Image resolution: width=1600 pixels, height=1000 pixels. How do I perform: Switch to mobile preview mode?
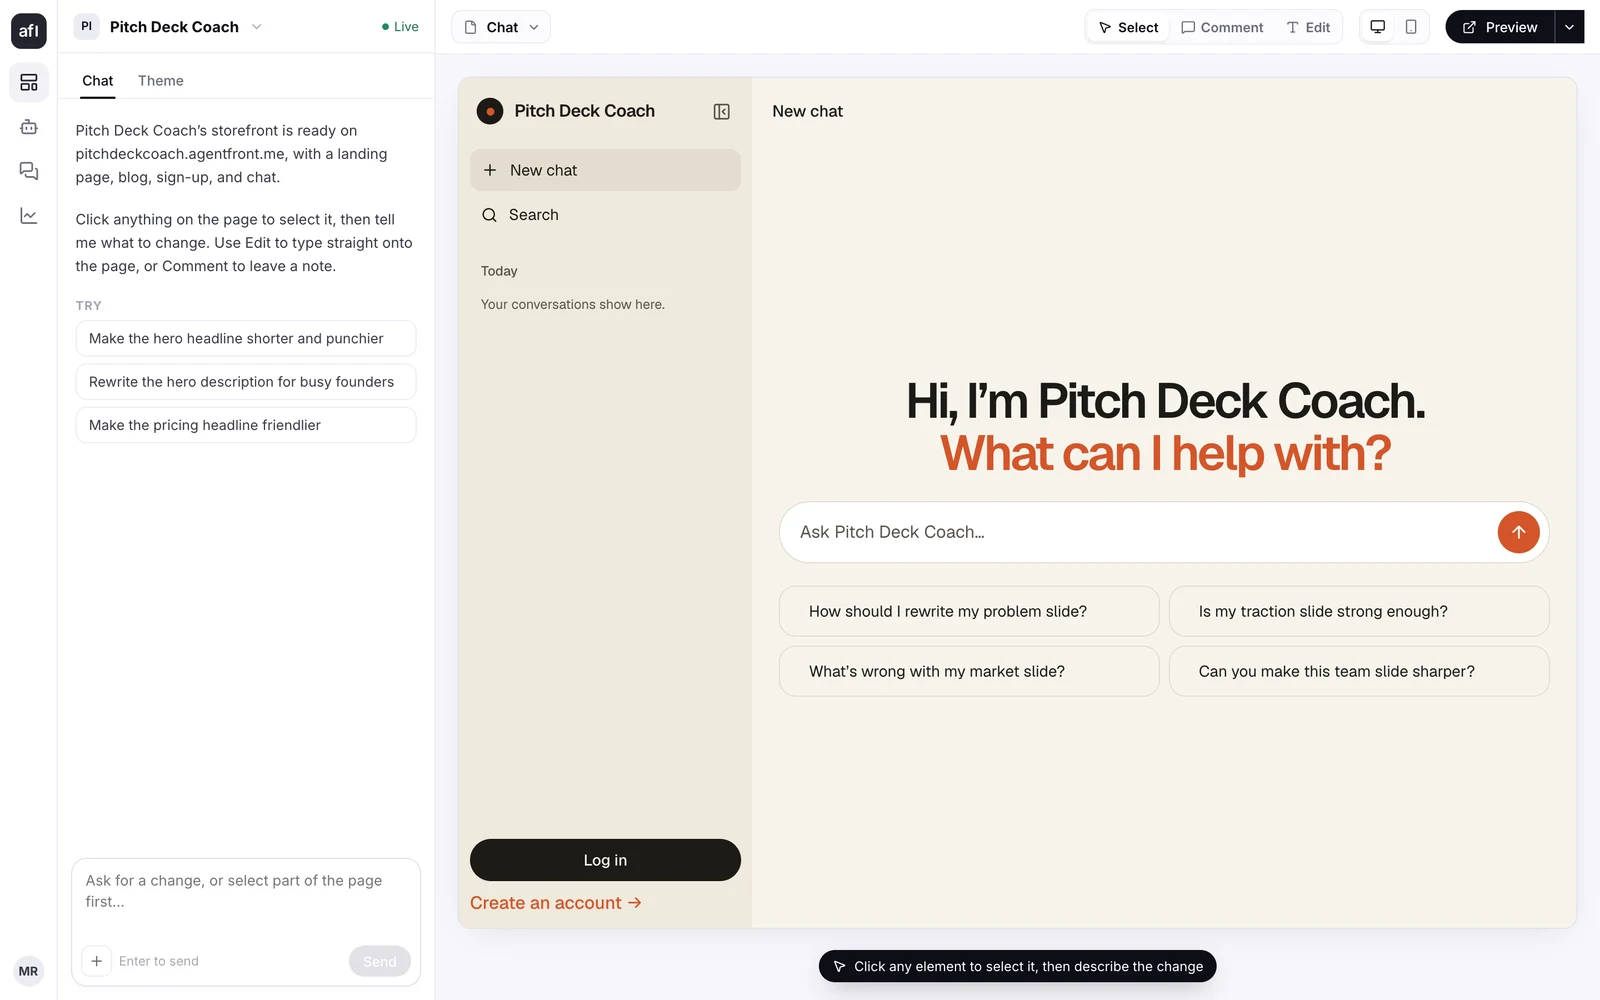pos(1411,27)
